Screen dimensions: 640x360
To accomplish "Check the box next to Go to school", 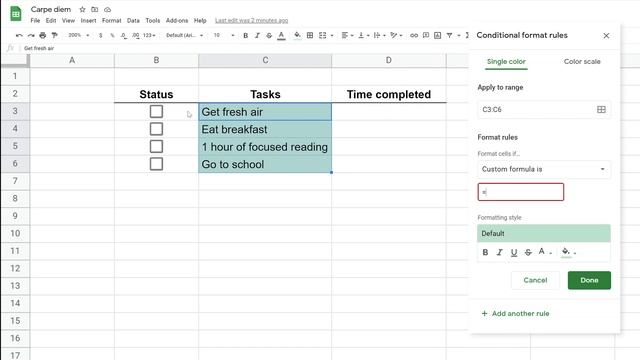I will (156, 164).
